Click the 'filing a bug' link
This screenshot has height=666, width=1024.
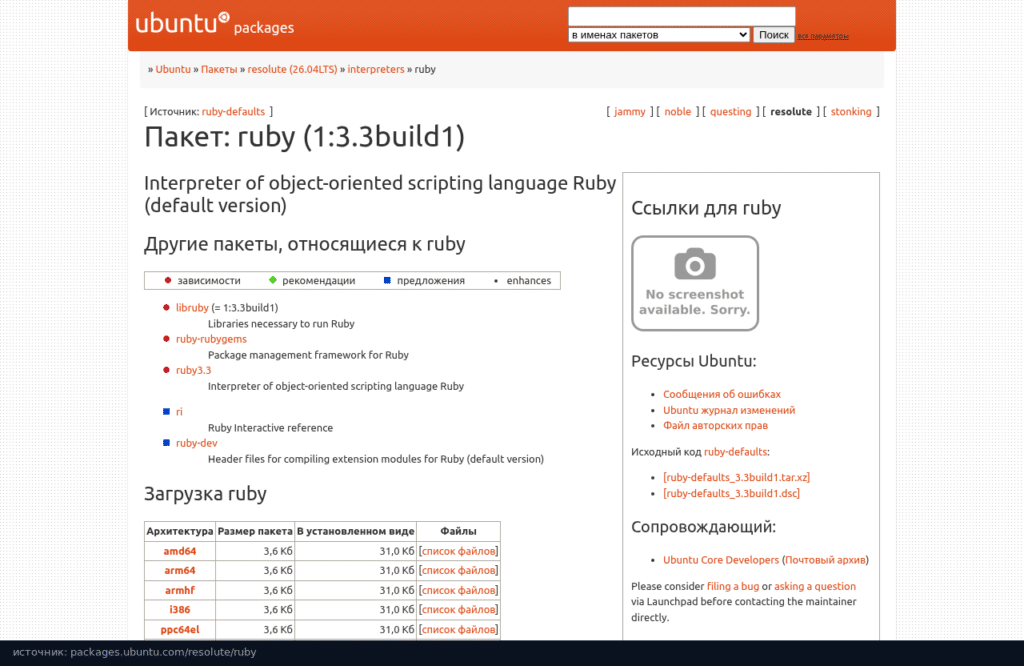[733, 586]
